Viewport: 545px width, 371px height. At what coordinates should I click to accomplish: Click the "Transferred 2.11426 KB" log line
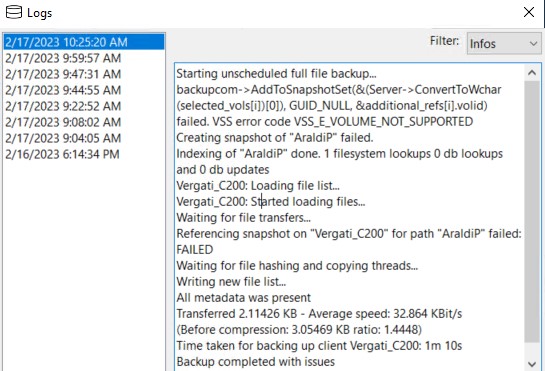tap(319, 314)
